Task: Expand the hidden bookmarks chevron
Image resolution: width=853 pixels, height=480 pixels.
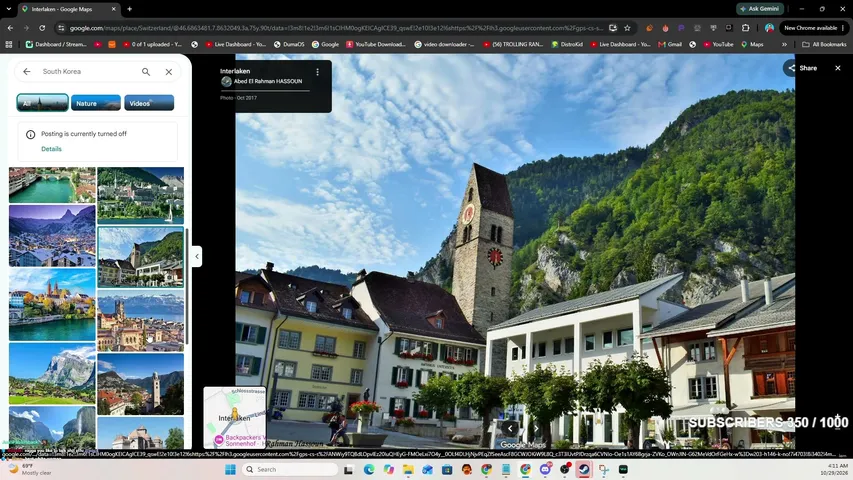Action: pyautogui.click(x=784, y=44)
